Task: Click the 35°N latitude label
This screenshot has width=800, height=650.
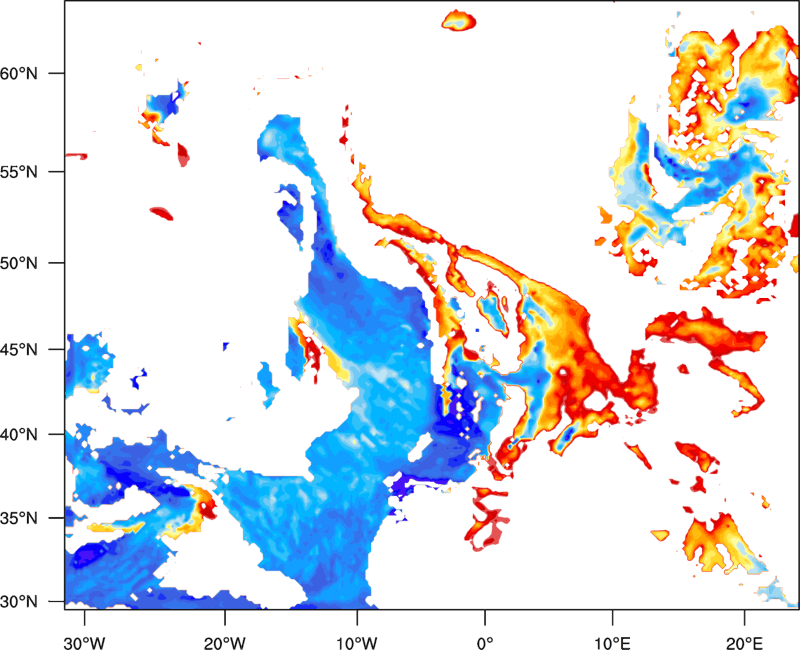Action: tap(18, 518)
